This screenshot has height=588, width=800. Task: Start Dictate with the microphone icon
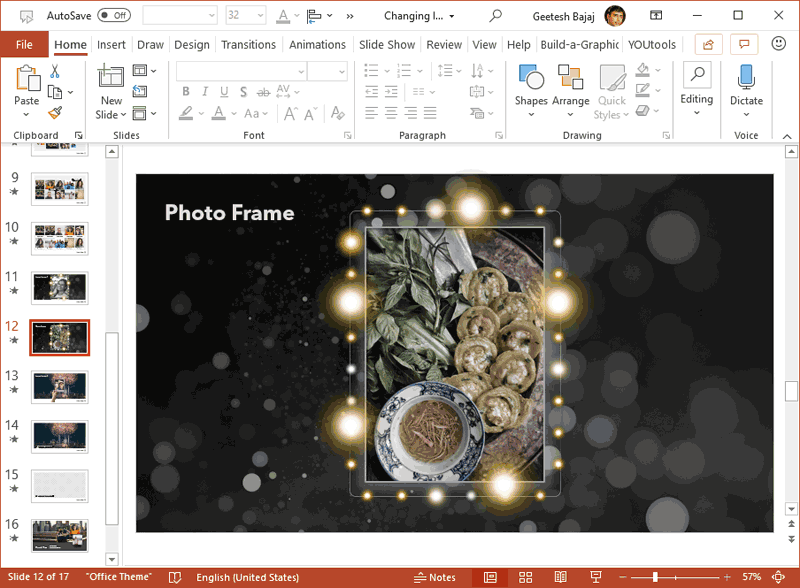[x=746, y=77]
